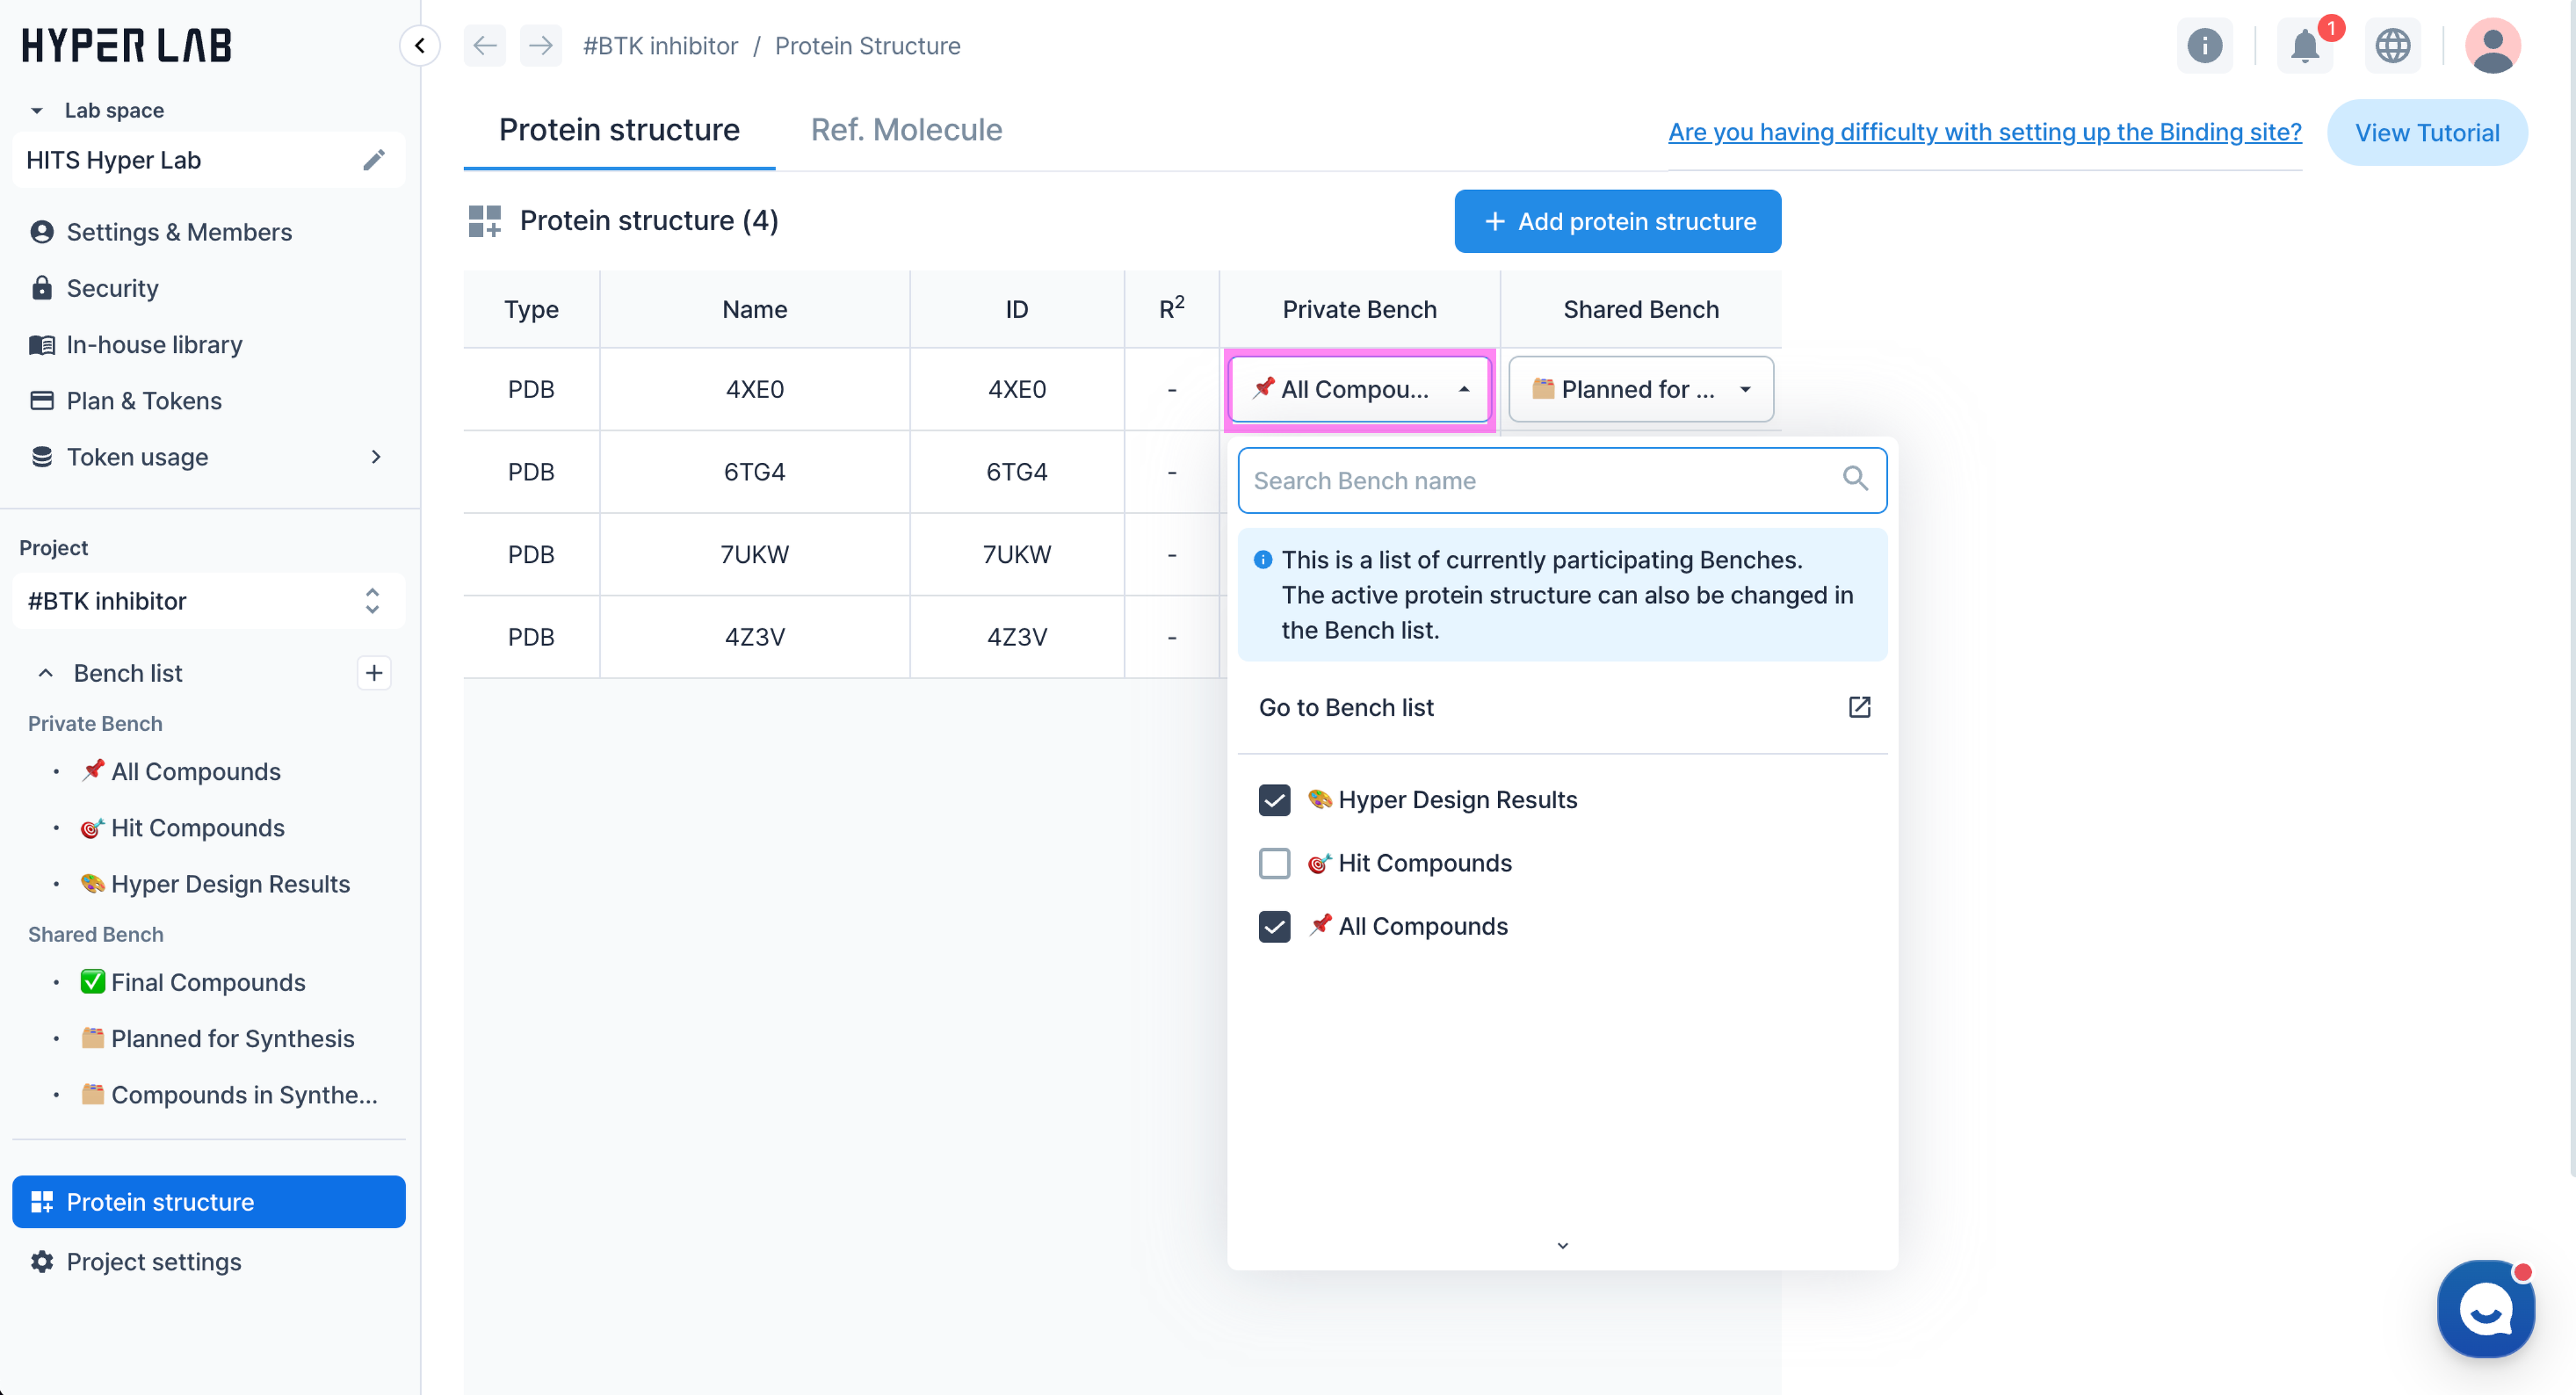Open Project settings in the sidebar
This screenshot has width=2576, height=1395.
154,1262
